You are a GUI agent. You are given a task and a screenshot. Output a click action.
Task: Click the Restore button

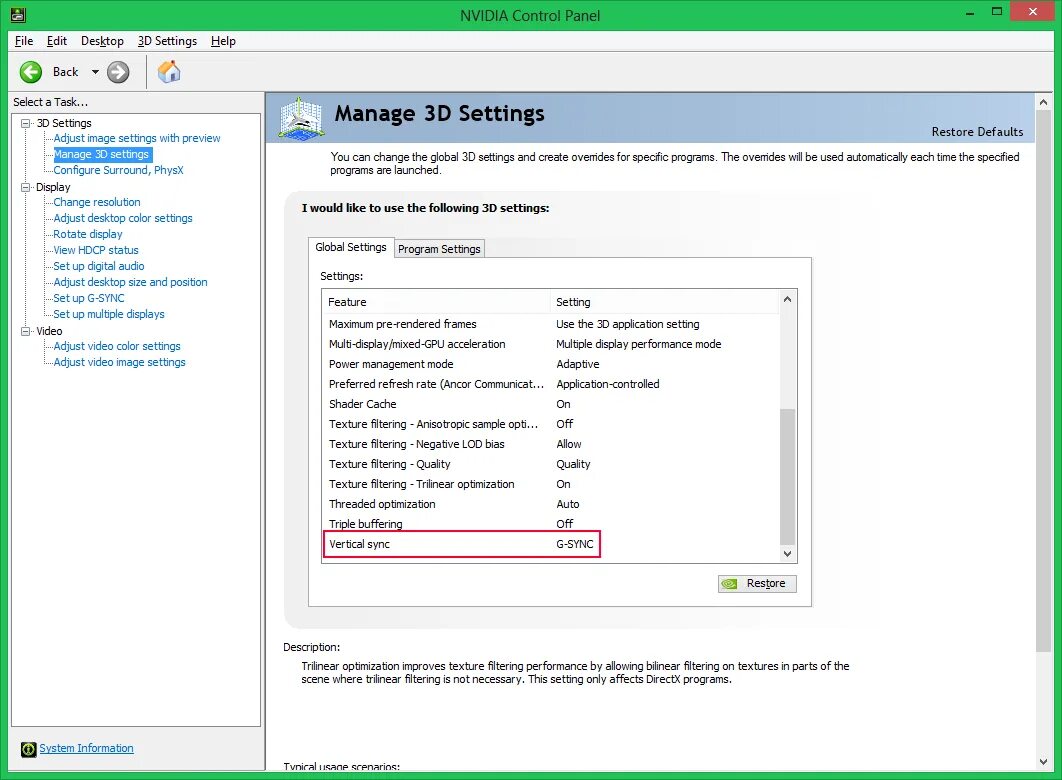[757, 584]
